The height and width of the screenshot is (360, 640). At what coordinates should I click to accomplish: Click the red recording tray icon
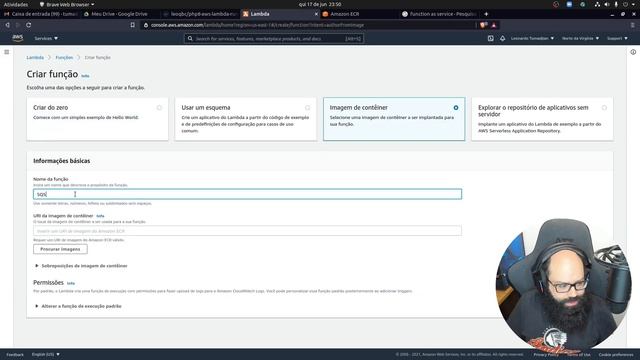[x=556, y=4]
